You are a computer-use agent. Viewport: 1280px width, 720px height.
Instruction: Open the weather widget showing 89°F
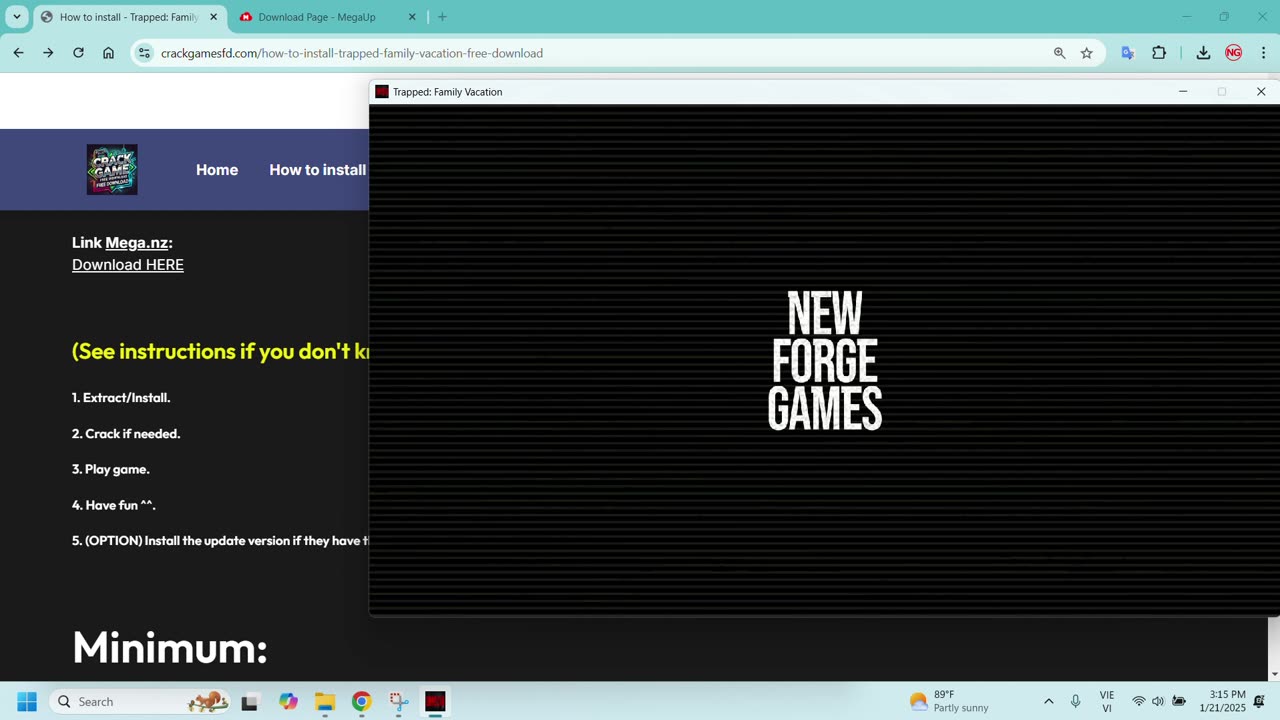tap(949, 701)
